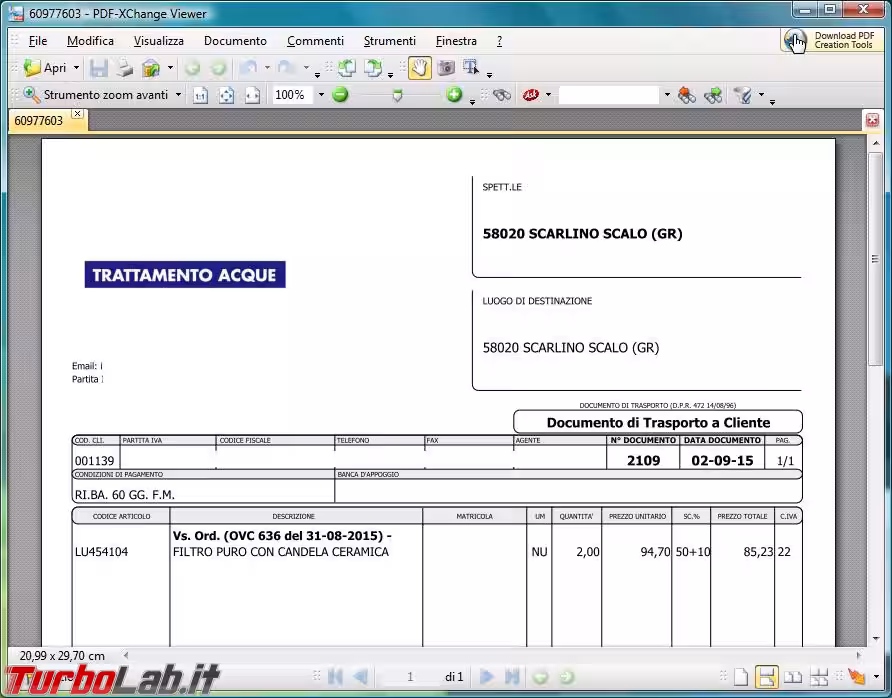
Task: Click the green zoom out button
Action: tap(340, 95)
